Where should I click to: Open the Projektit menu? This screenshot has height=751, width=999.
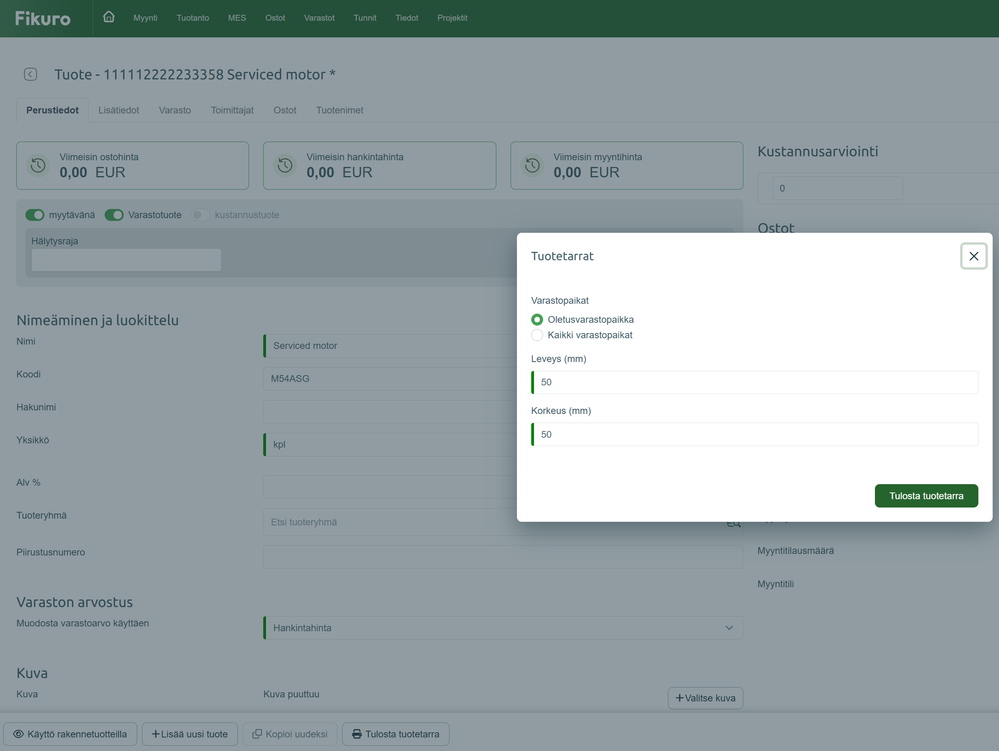click(x=452, y=18)
